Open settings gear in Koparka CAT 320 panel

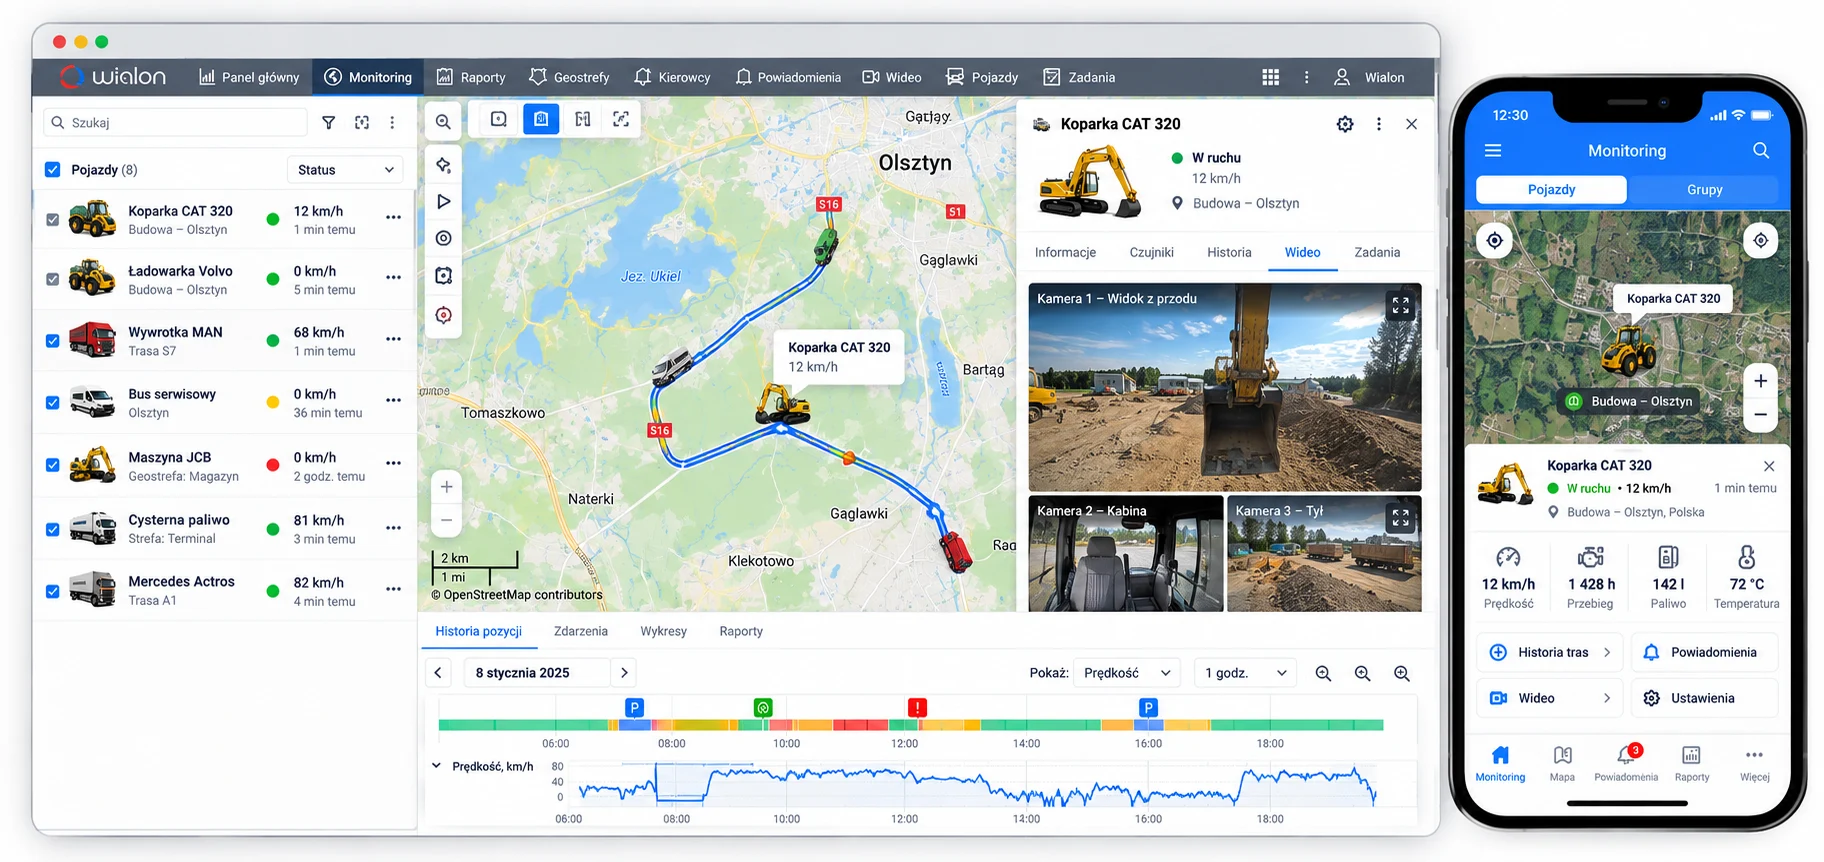click(x=1345, y=124)
